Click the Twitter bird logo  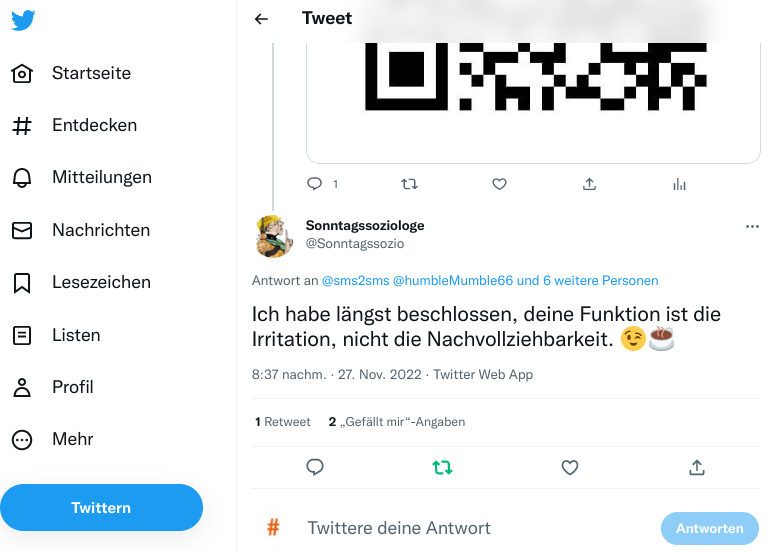[24, 21]
